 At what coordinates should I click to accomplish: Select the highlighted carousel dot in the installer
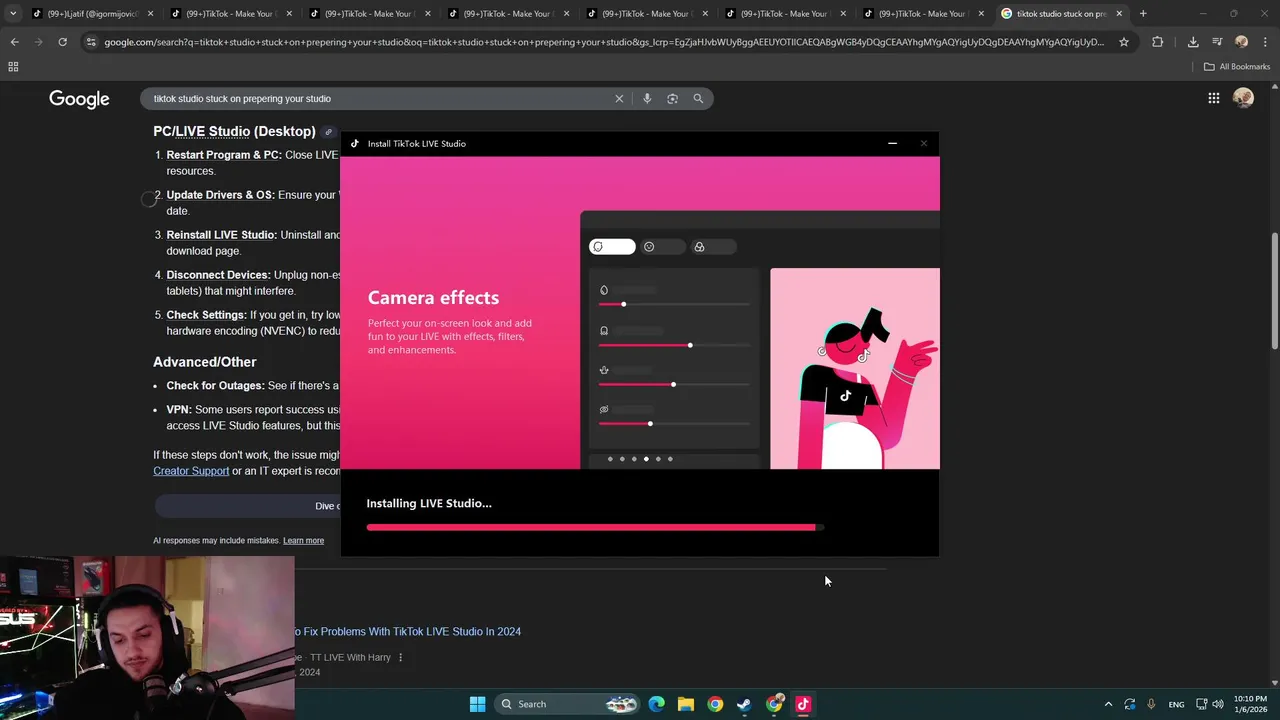646,459
